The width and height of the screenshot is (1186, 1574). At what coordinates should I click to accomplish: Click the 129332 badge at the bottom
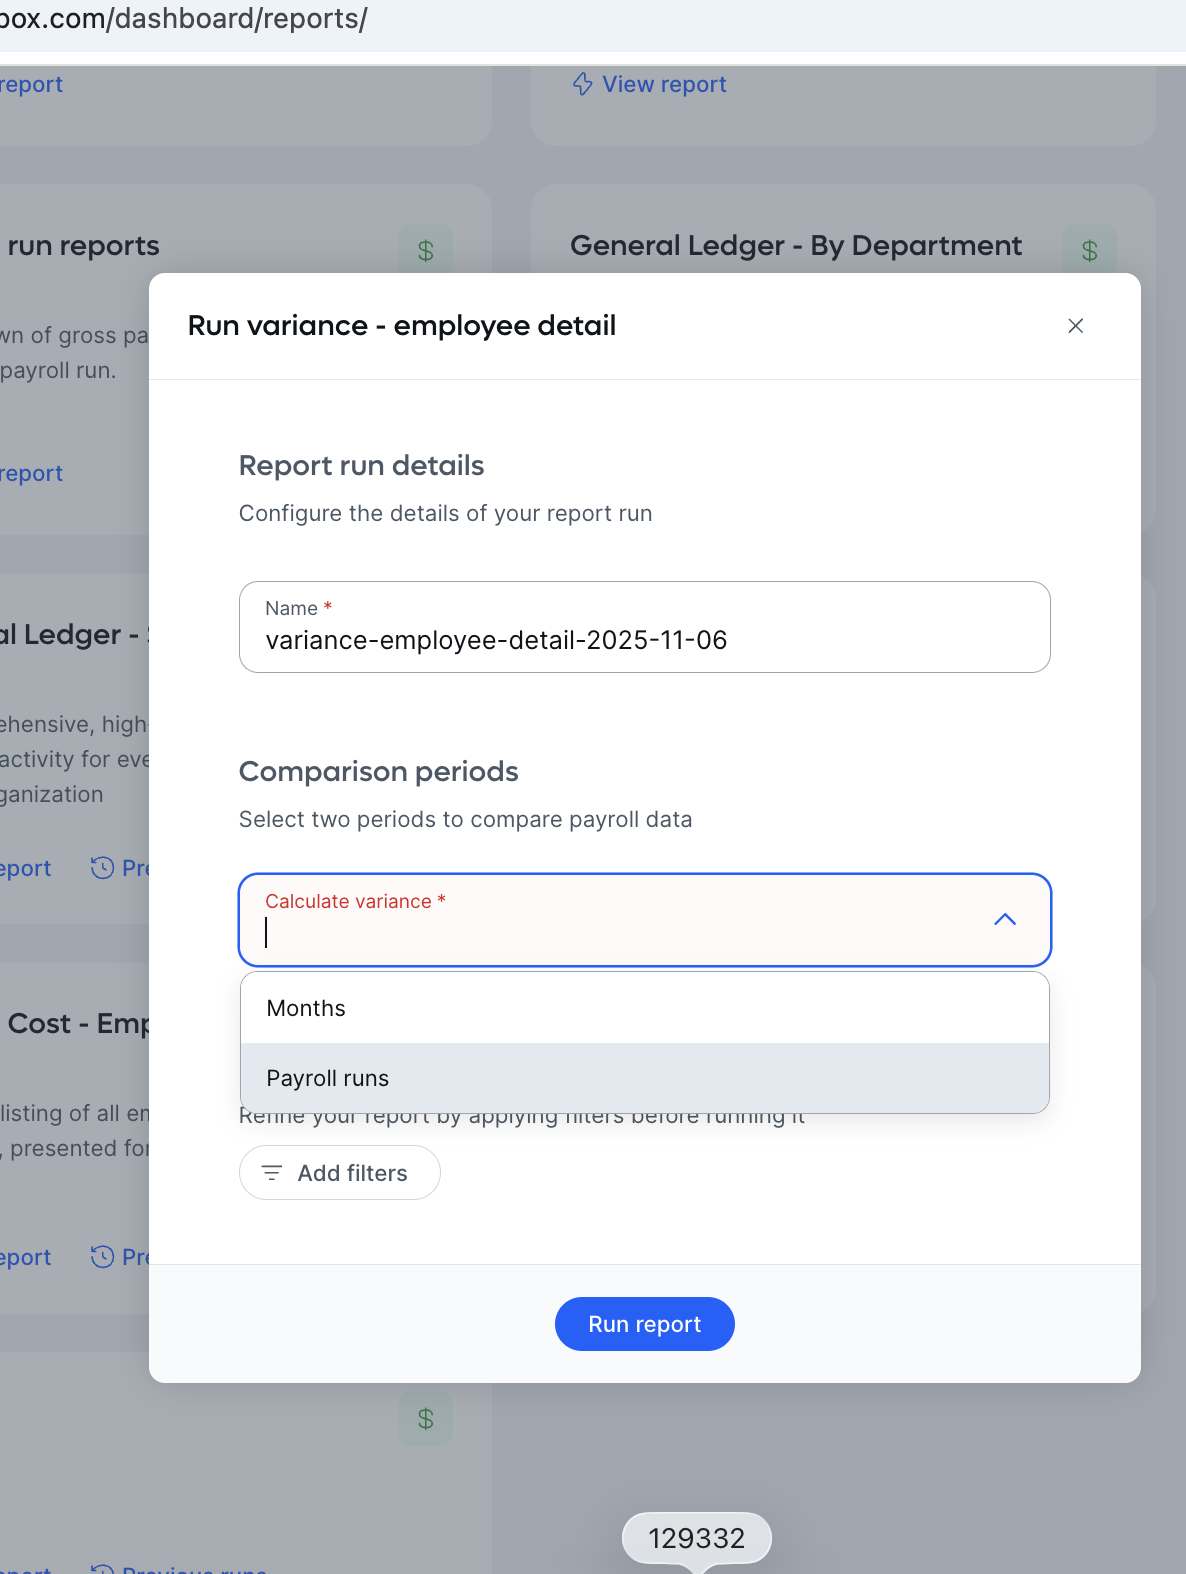coord(695,1538)
